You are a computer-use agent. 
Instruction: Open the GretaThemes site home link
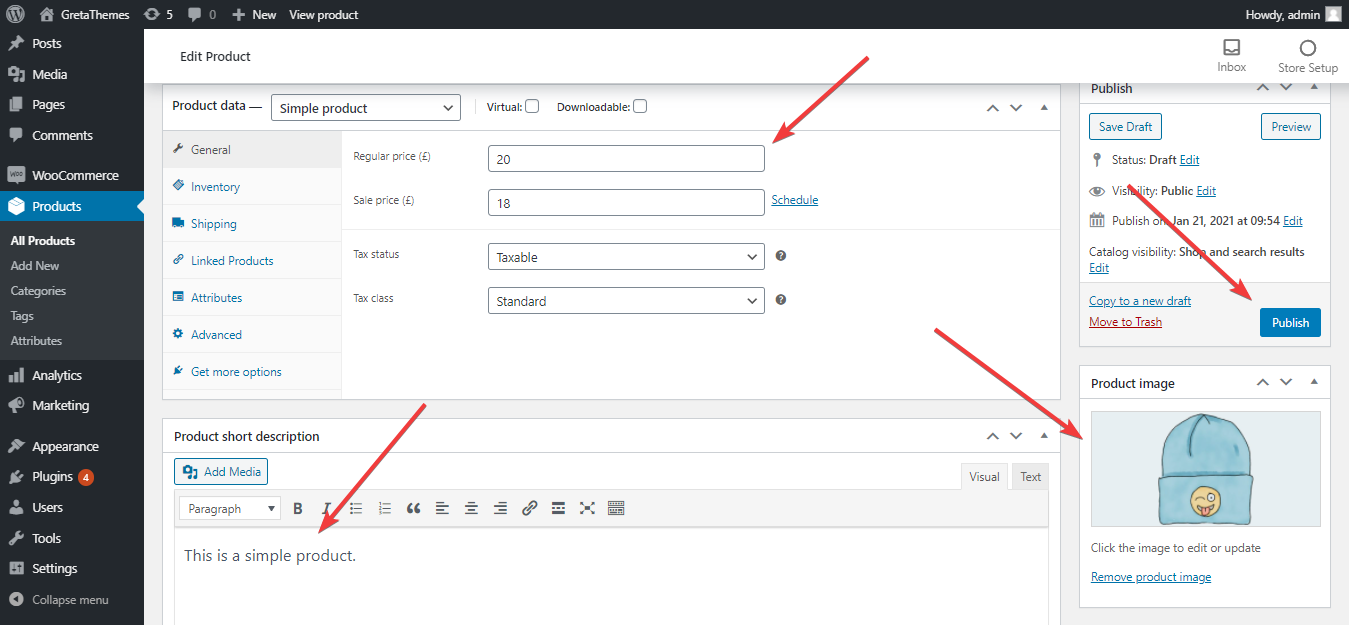point(83,14)
